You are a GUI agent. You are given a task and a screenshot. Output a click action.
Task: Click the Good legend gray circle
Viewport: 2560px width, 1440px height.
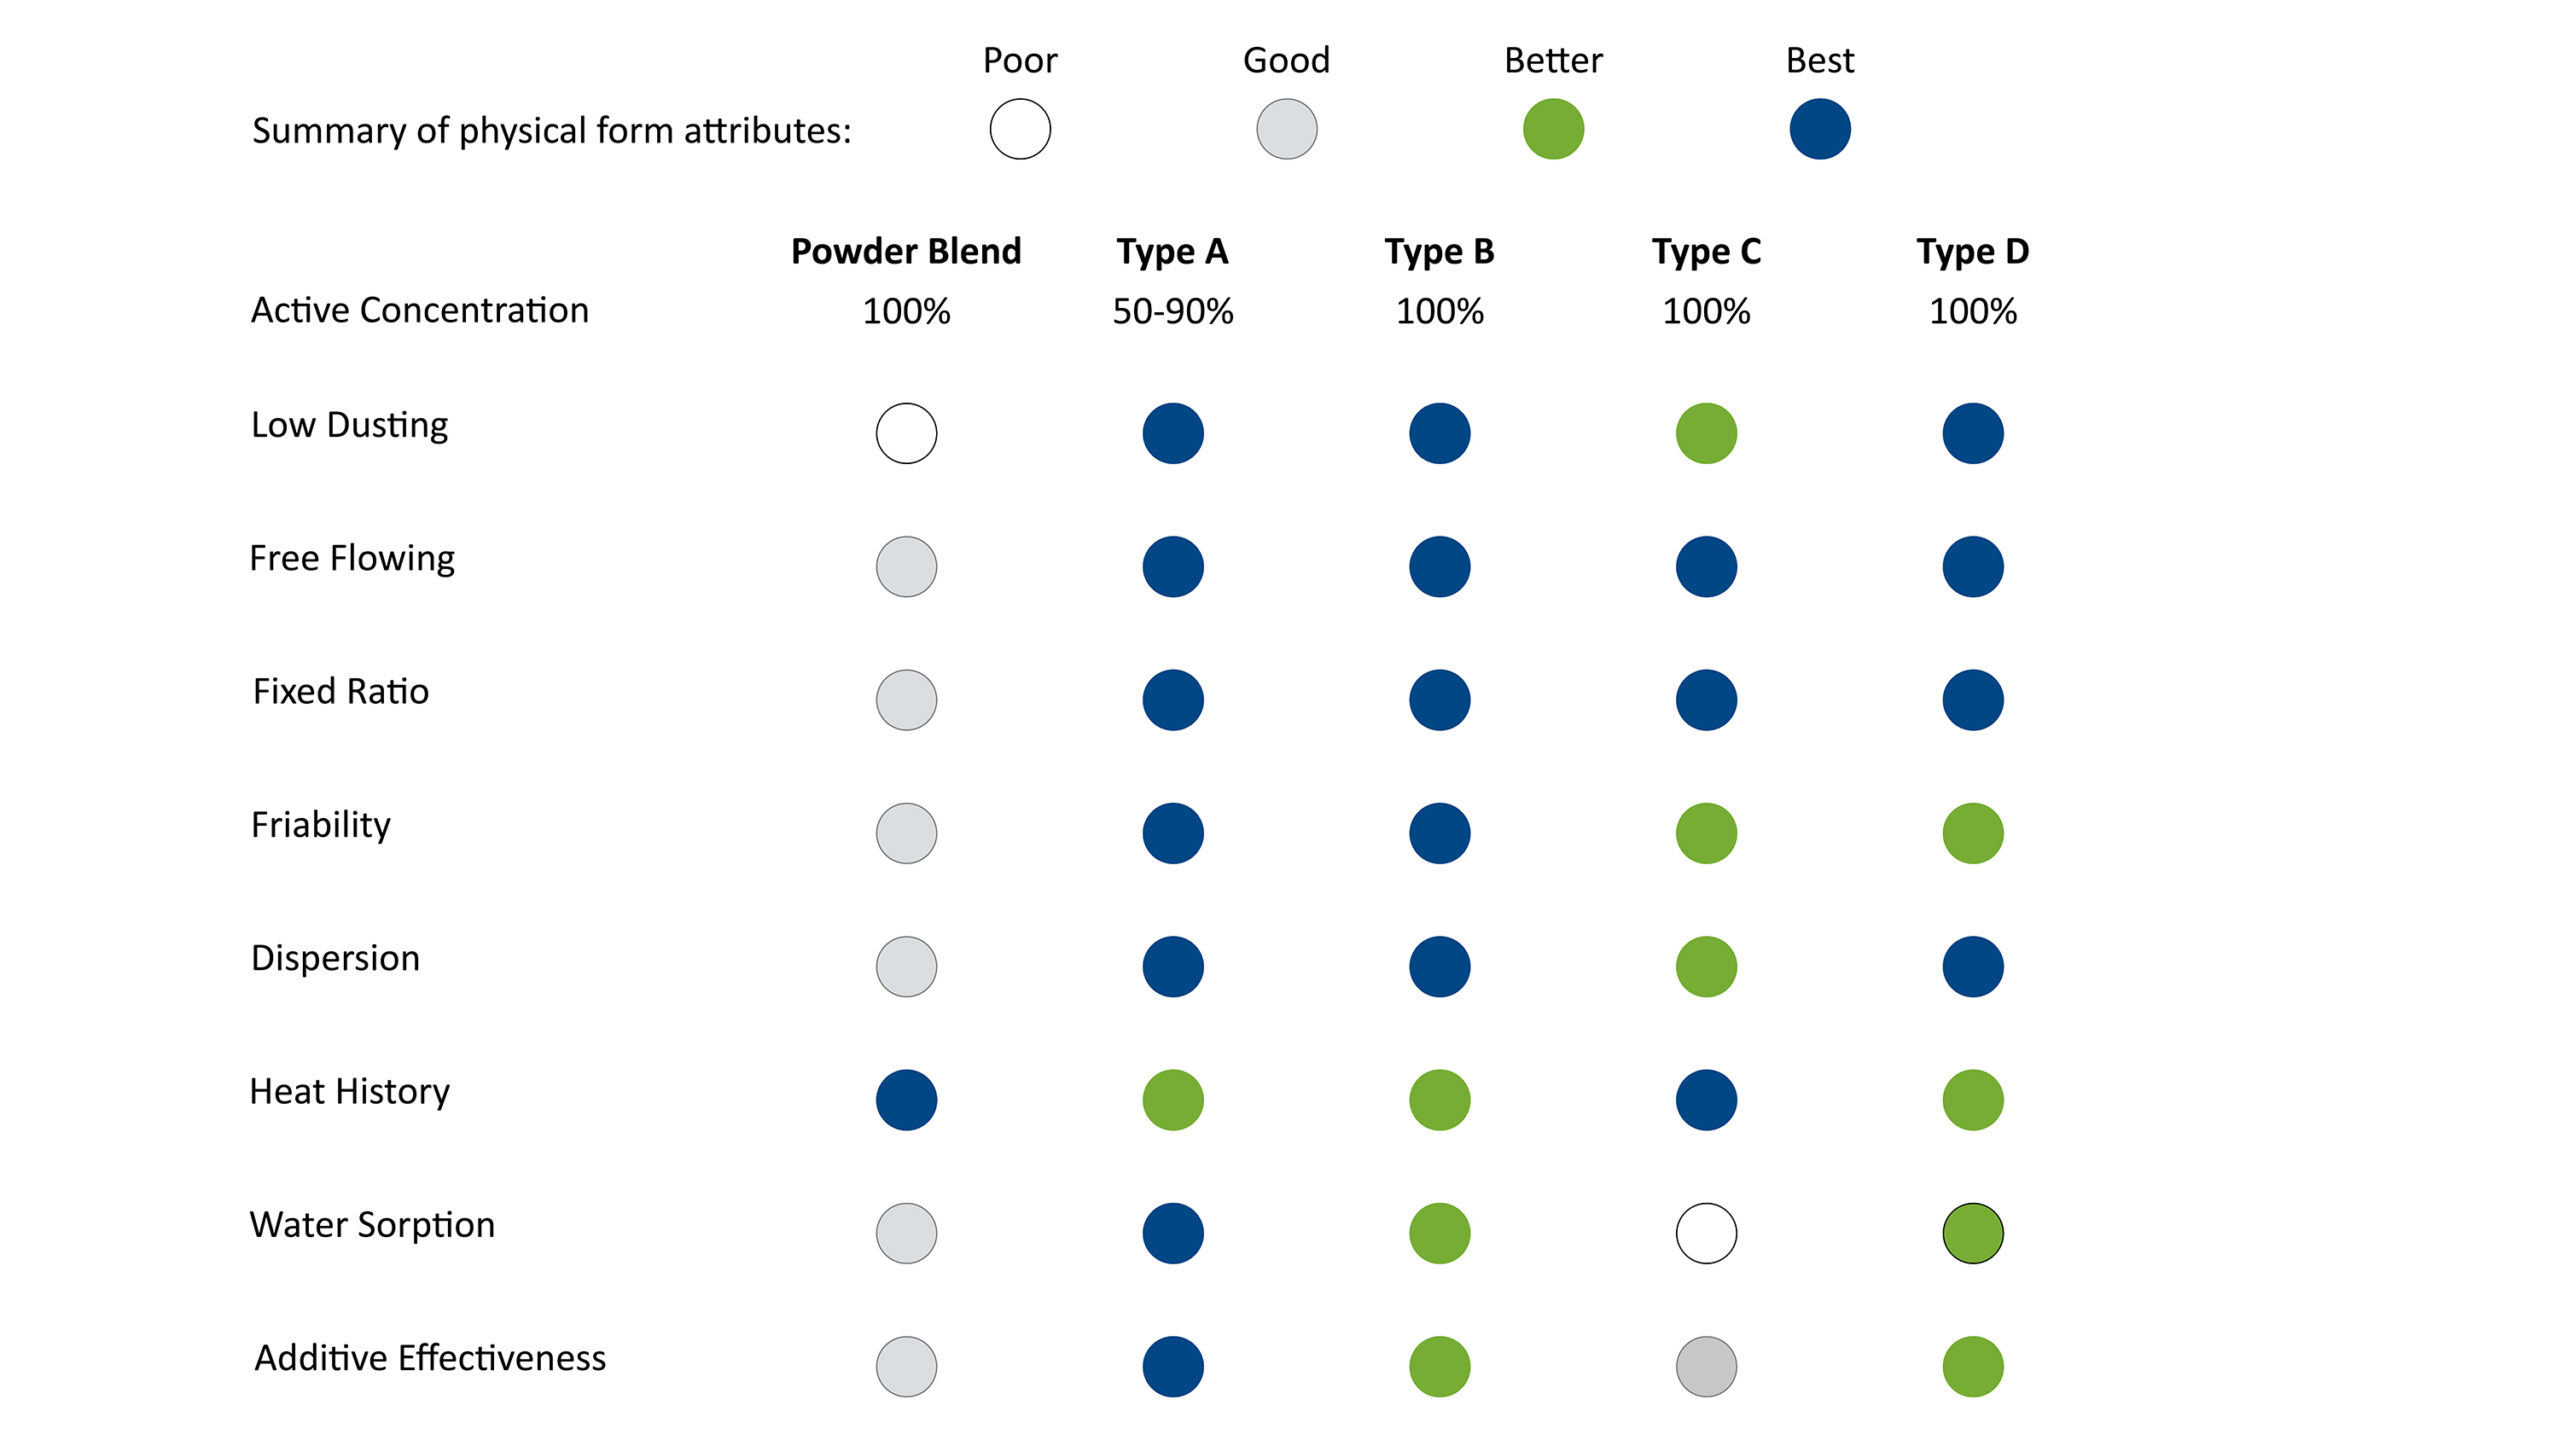point(1286,129)
